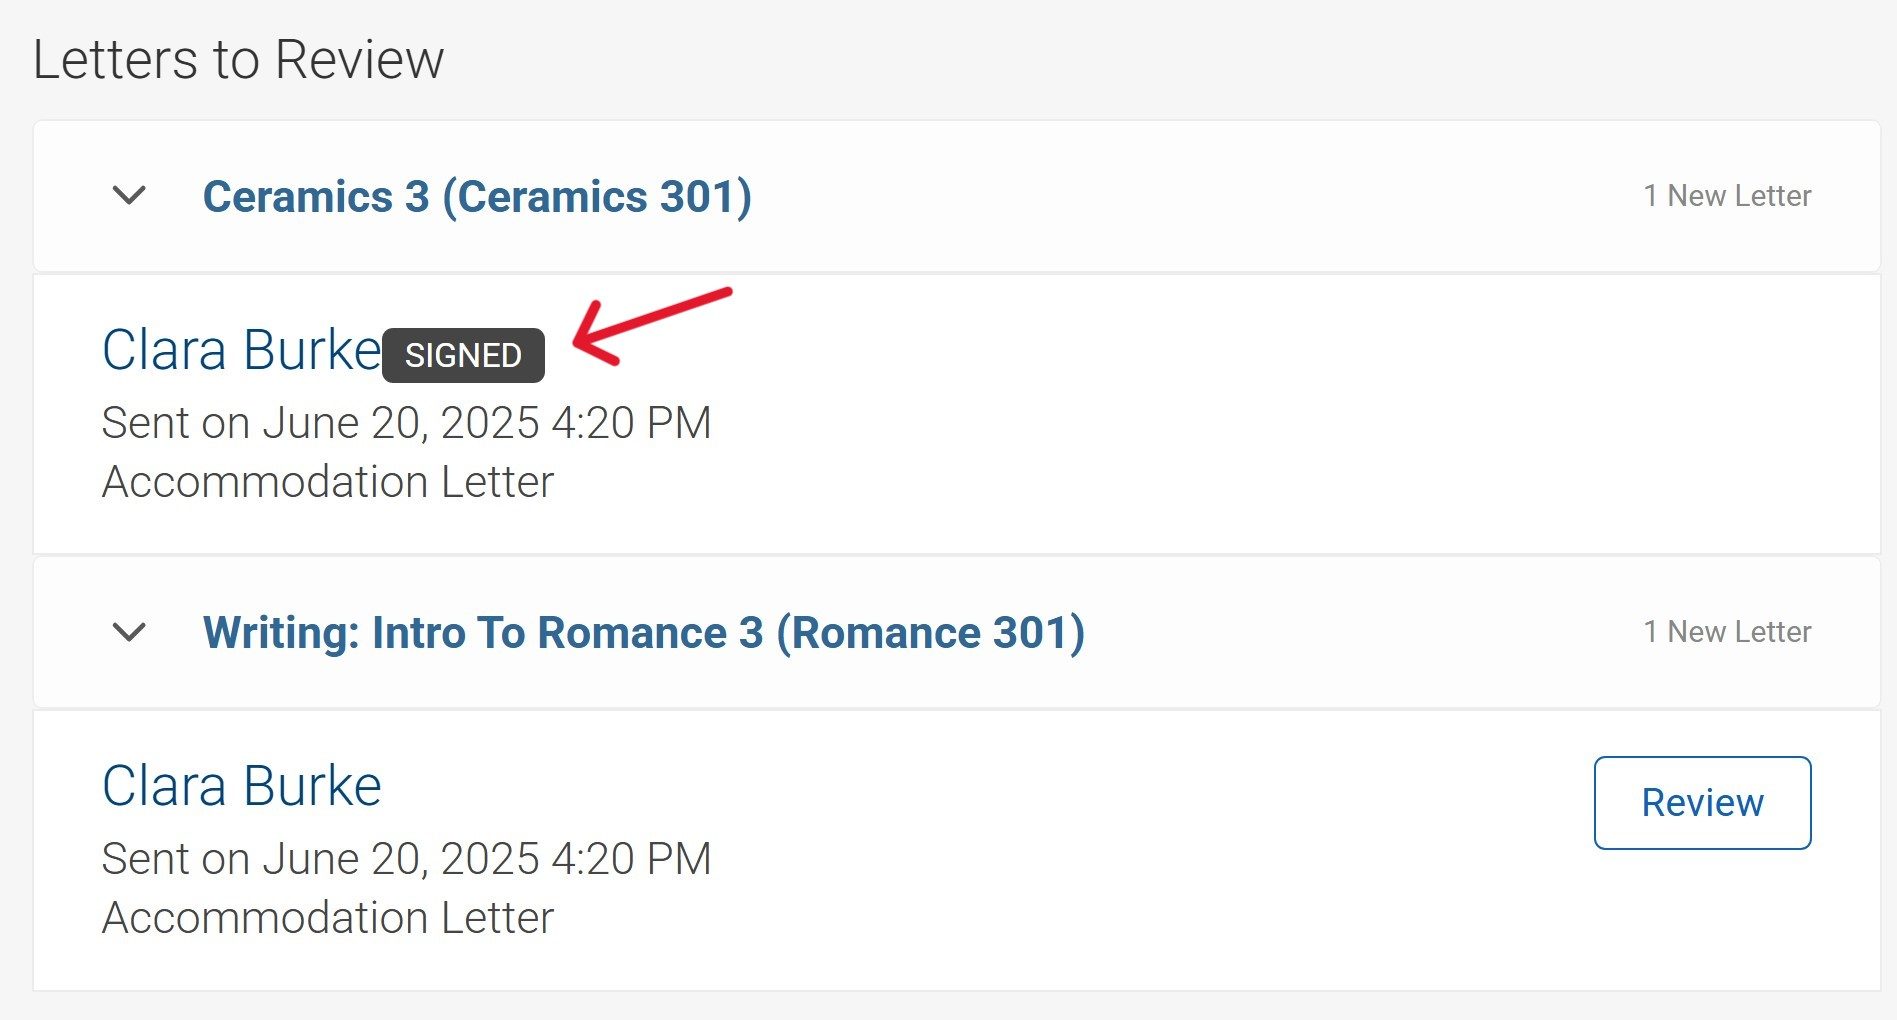This screenshot has width=1897, height=1020.
Task: Collapse the Ceramics 3 section chevron
Action: 130,195
